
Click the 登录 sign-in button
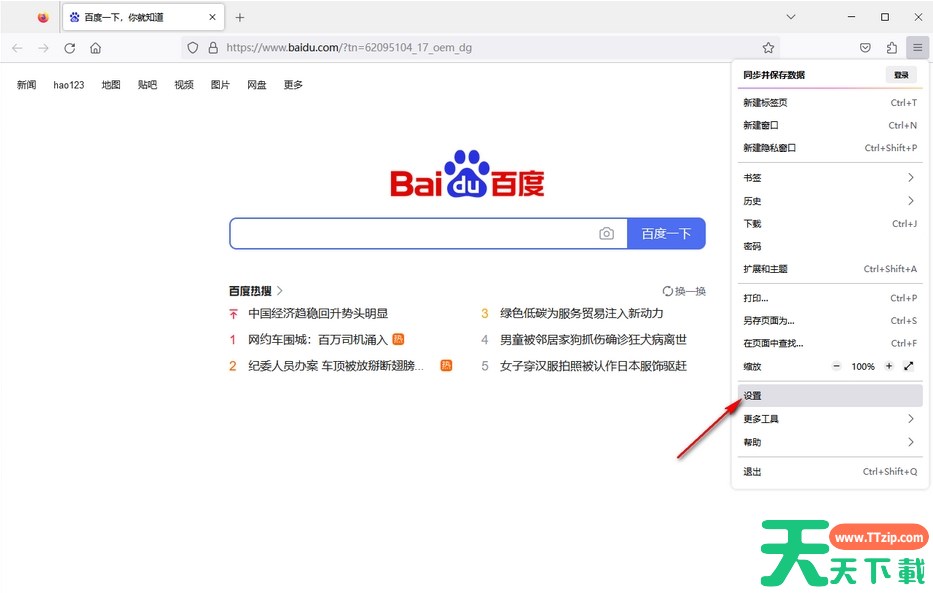[x=901, y=75]
